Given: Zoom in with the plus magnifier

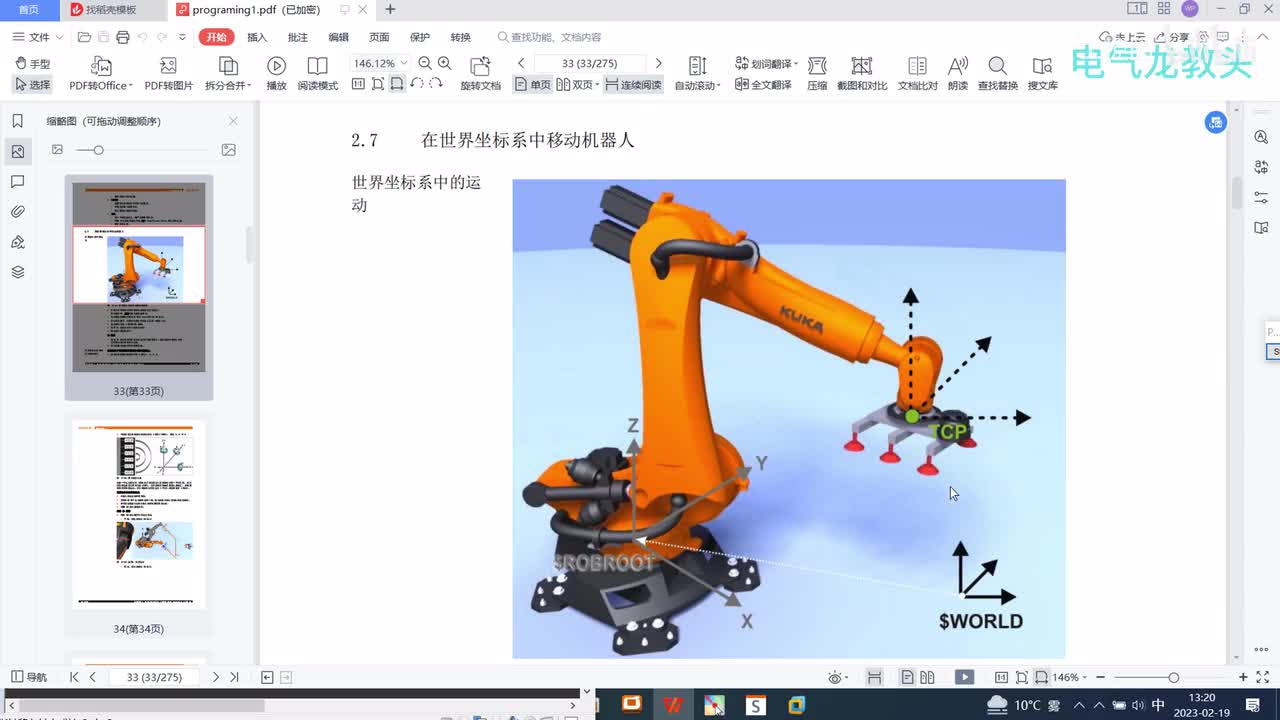Looking at the screenshot, I should pyautogui.click(x=444, y=63).
